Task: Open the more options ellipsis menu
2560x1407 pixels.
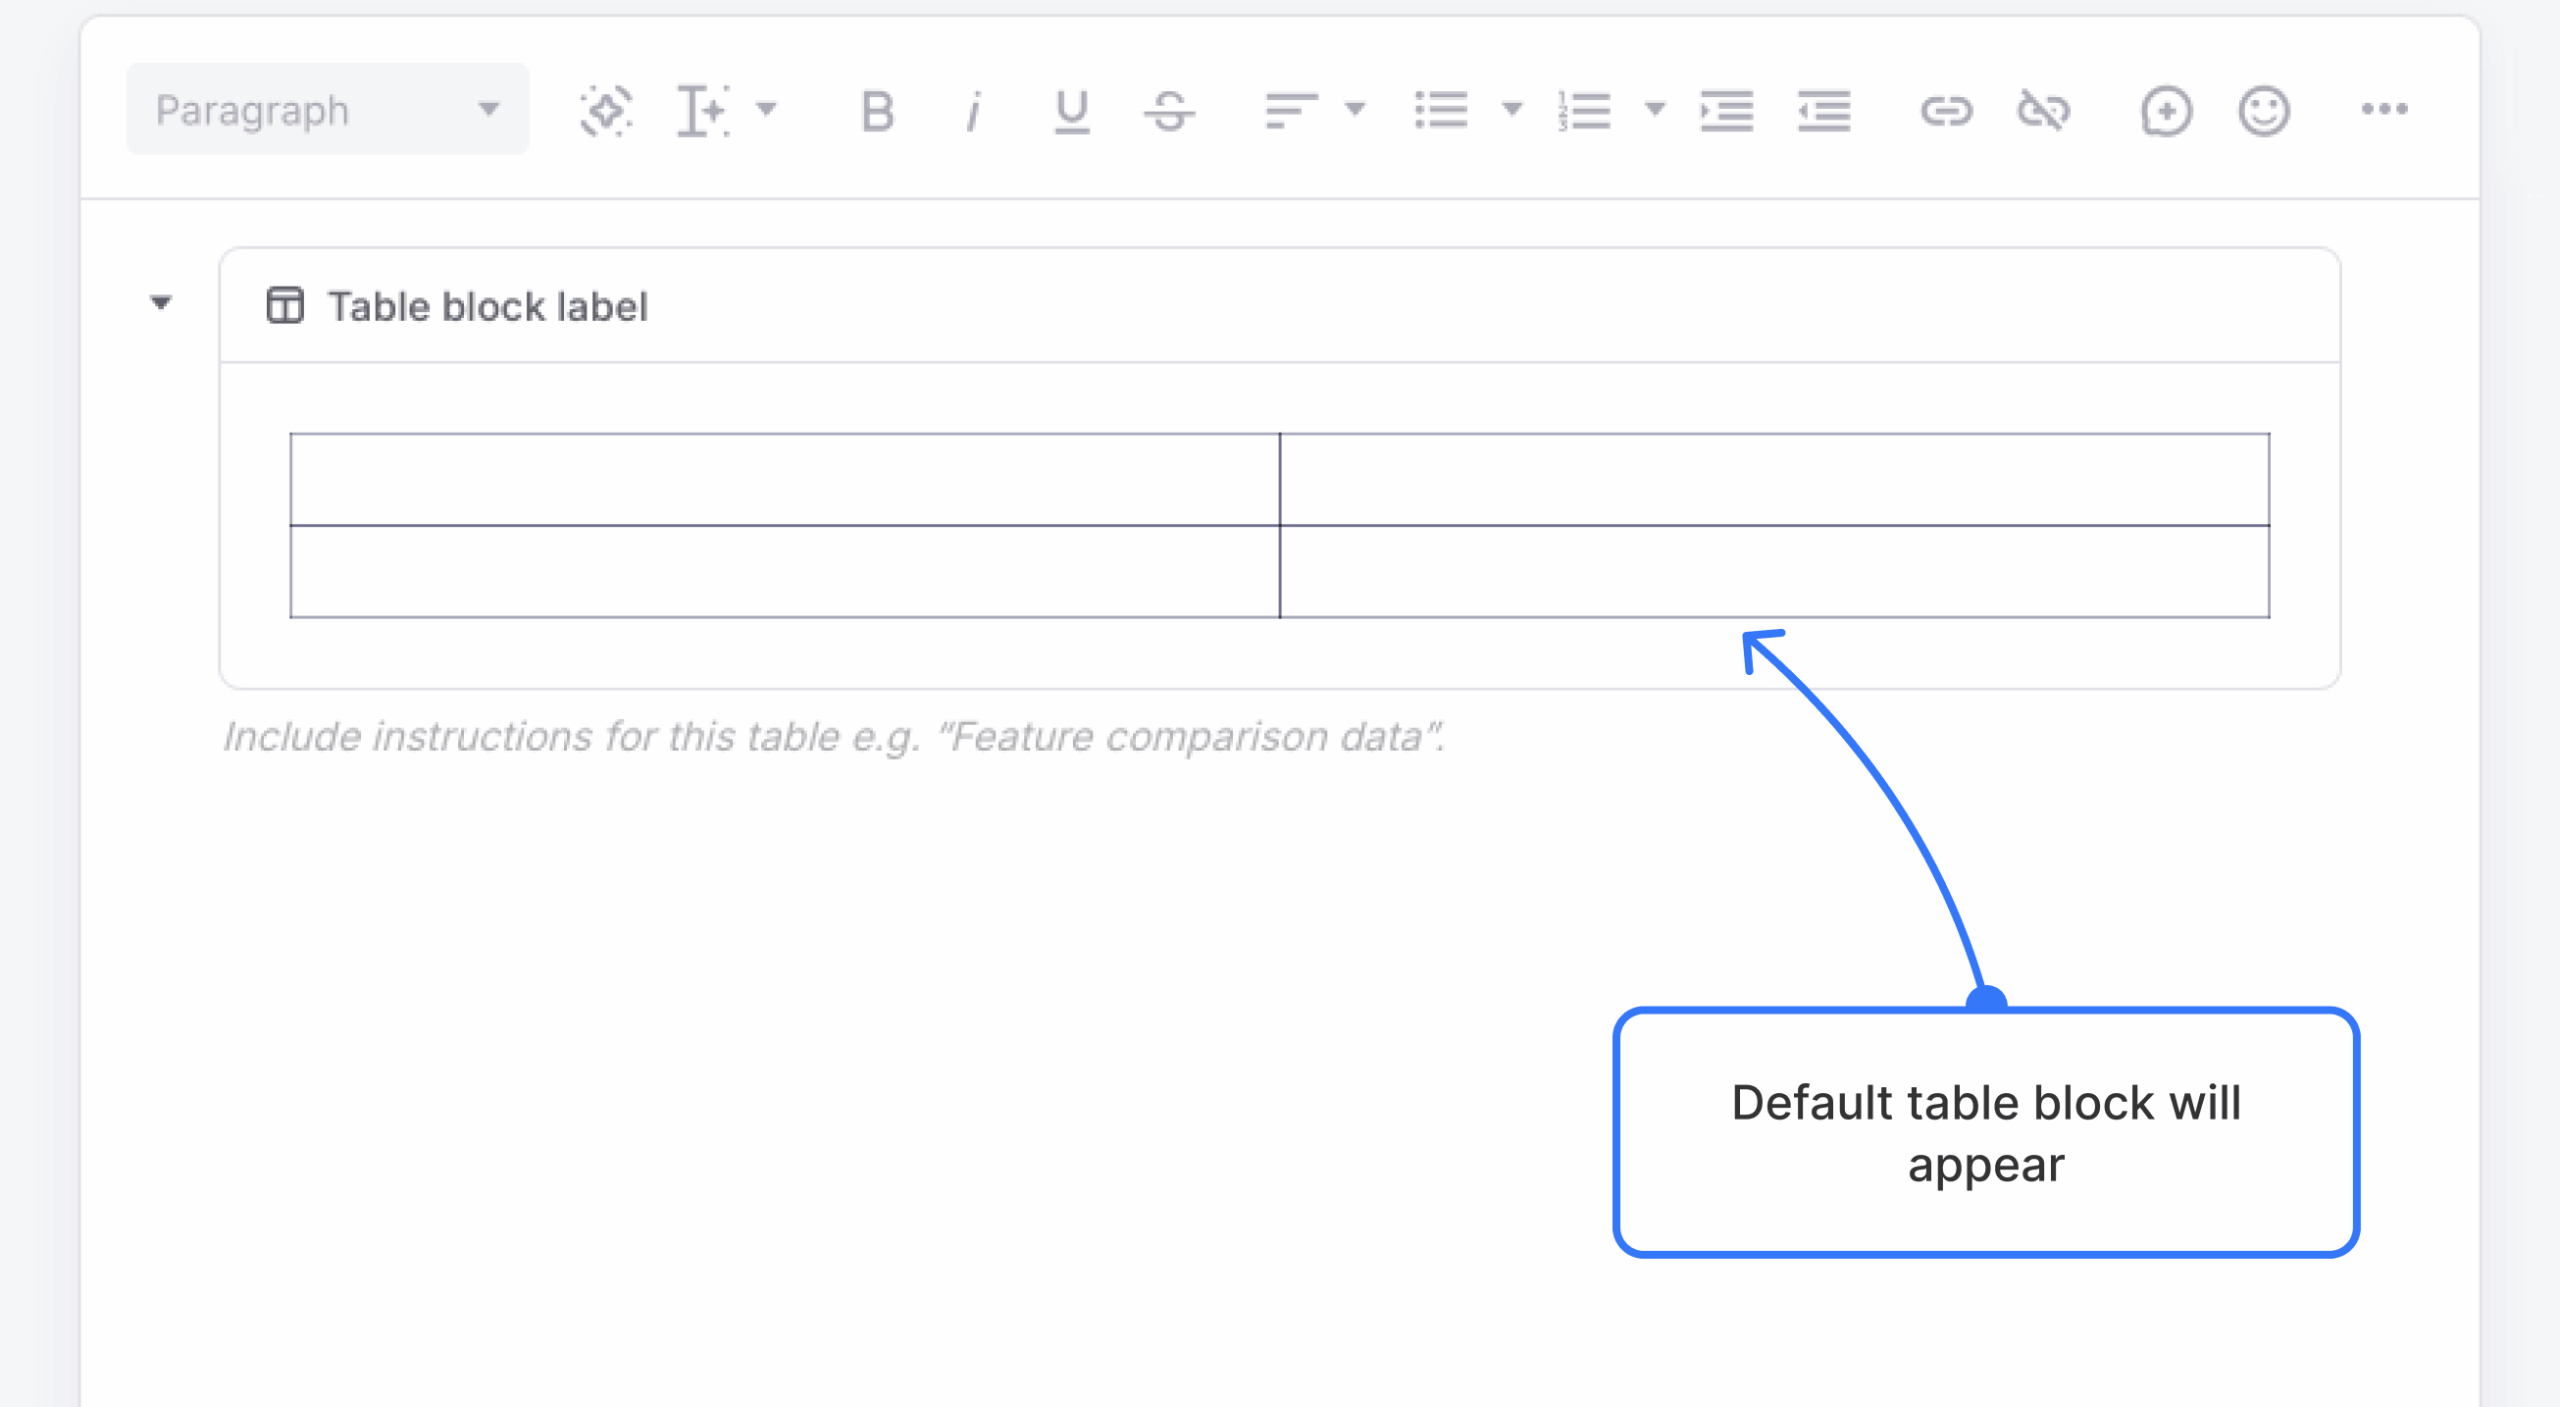Action: click(x=2385, y=112)
